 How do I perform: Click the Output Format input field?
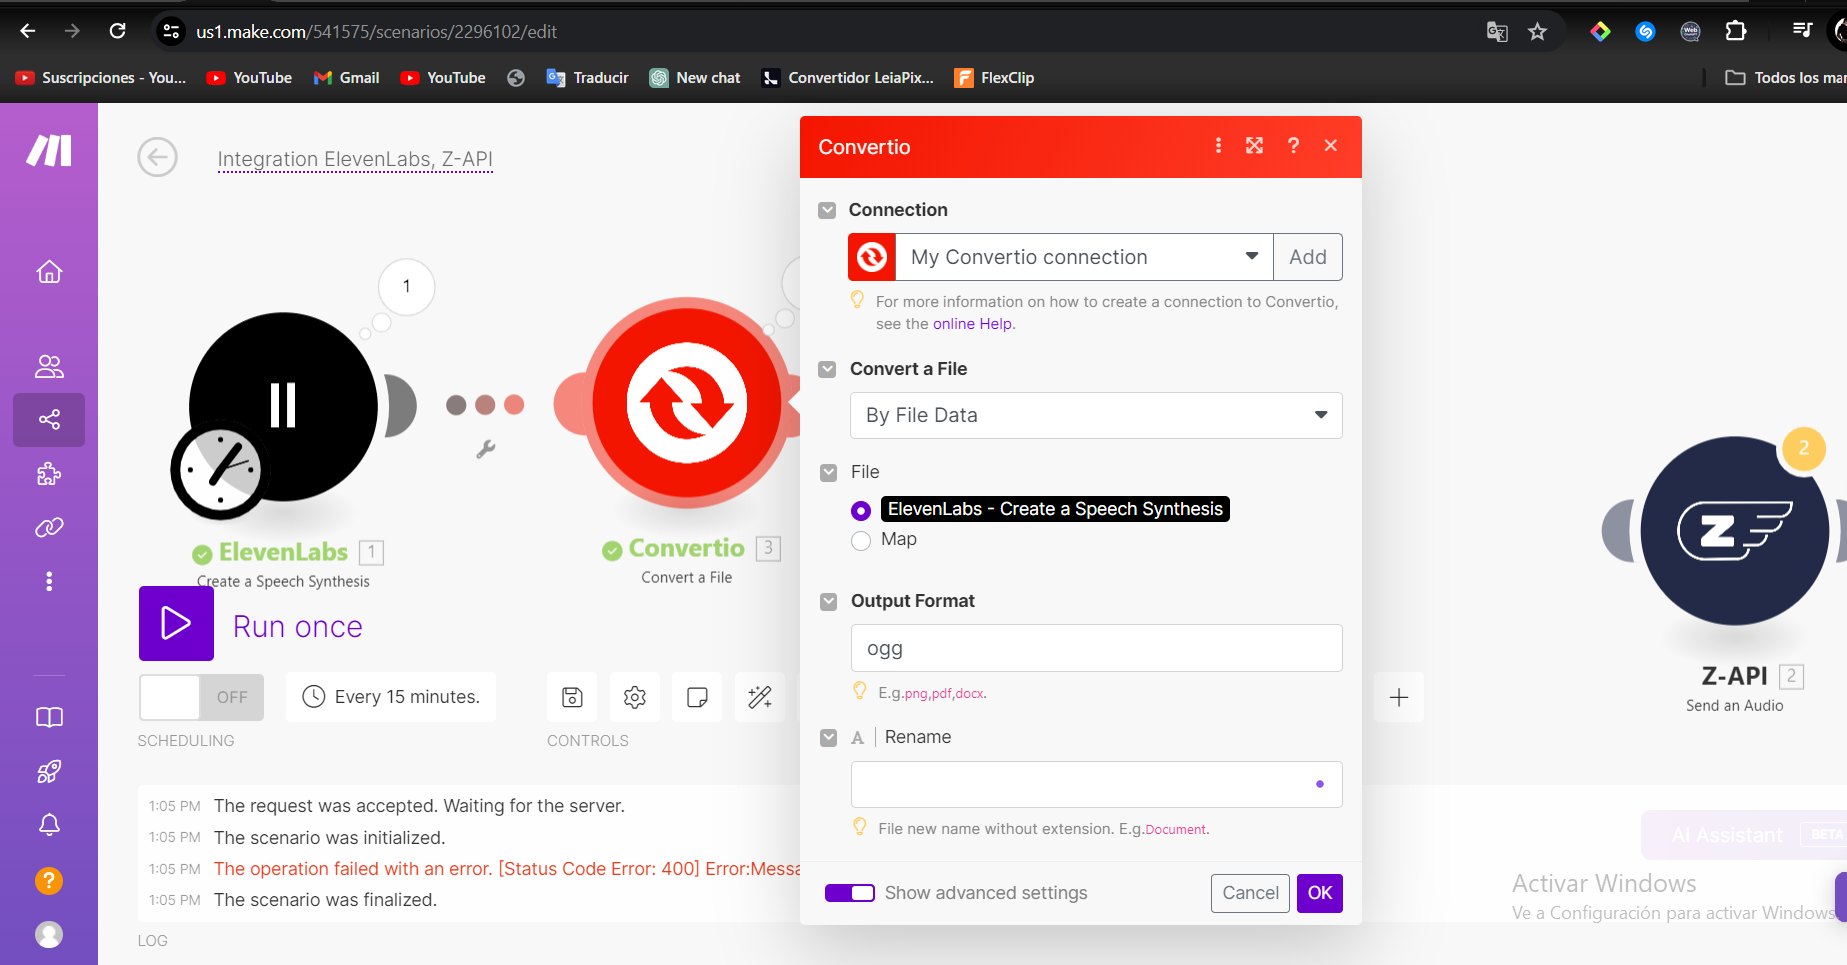(x=1096, y=648)
